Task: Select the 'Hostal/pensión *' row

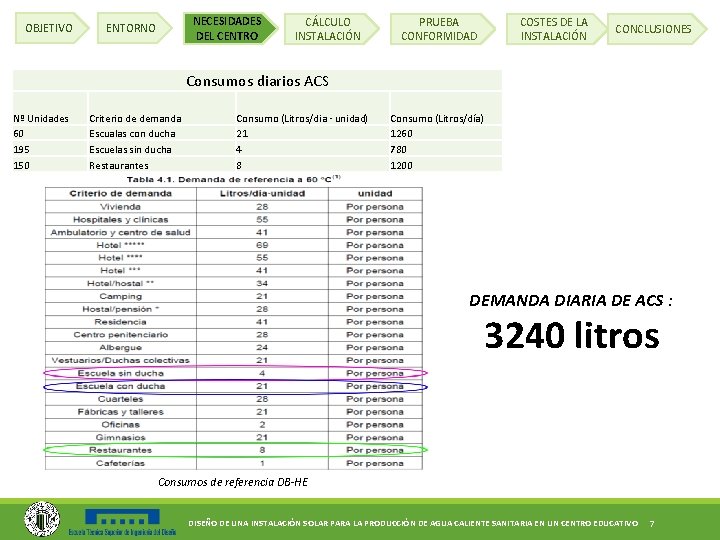Action: click(120, 309)
